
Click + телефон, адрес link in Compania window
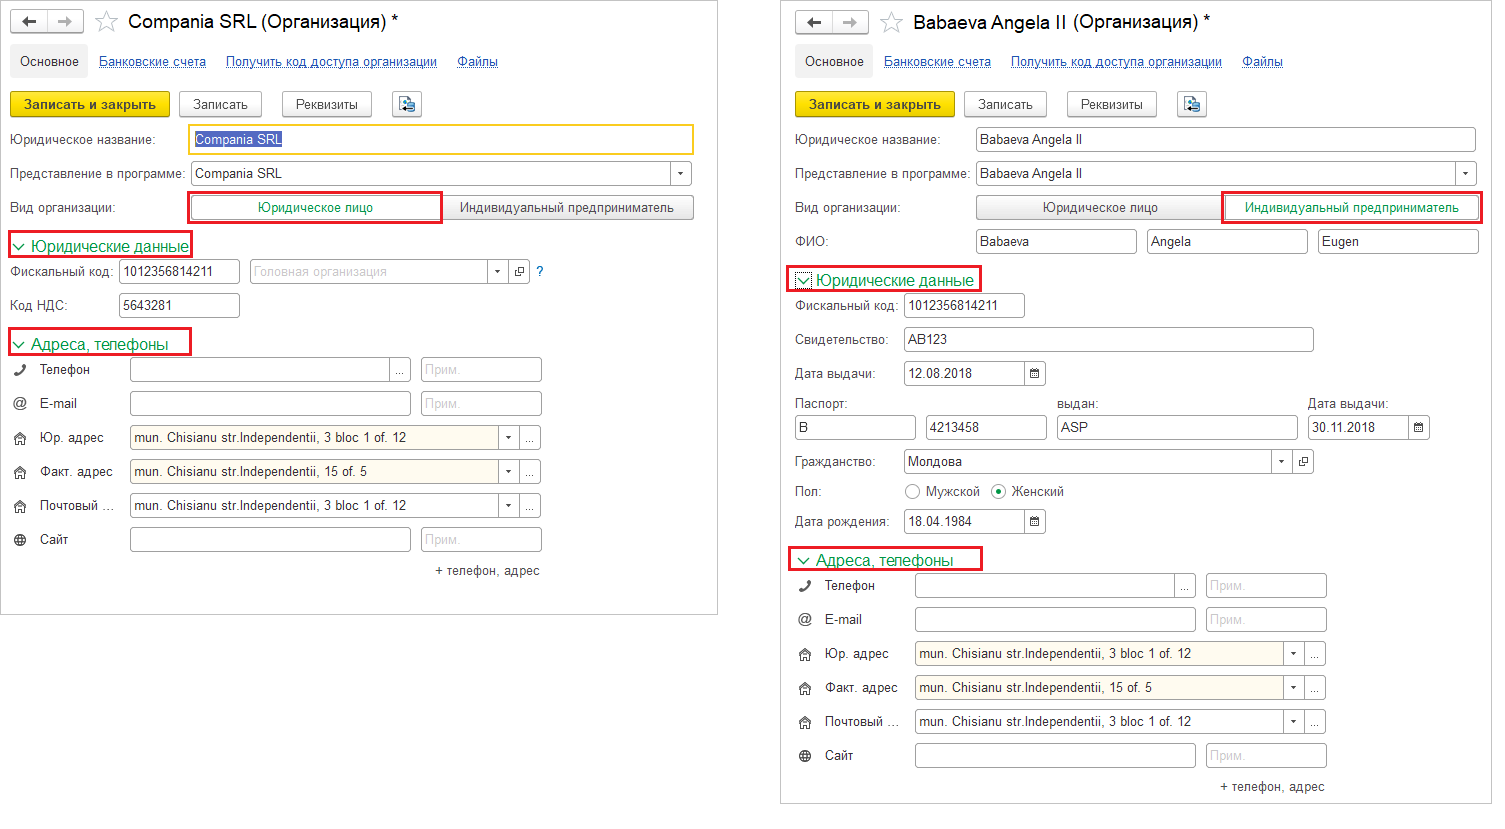pyautogui.click(x=487, y=571)
